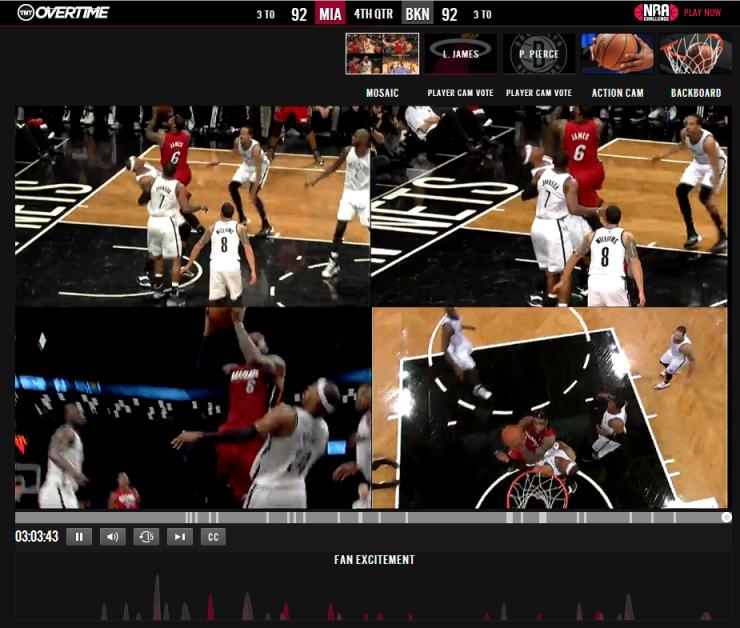Select the Mosaic view thumbnail
740x628 pixels.
(x=381, y=54)
